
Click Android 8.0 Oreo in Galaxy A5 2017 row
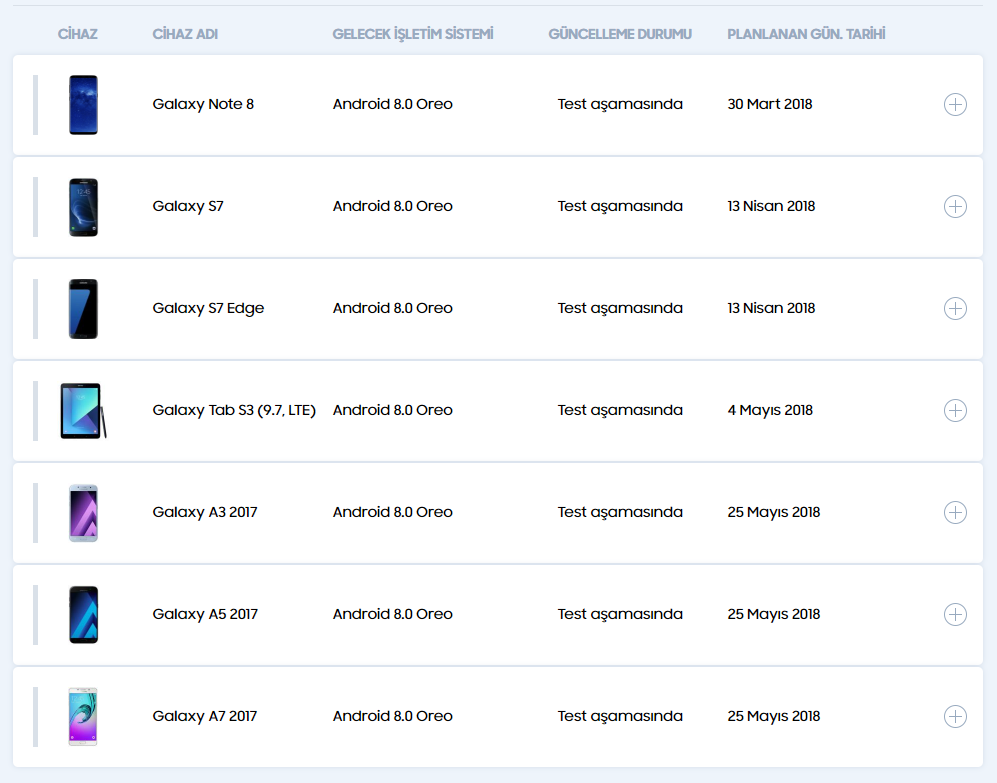[x=392, y=614]
